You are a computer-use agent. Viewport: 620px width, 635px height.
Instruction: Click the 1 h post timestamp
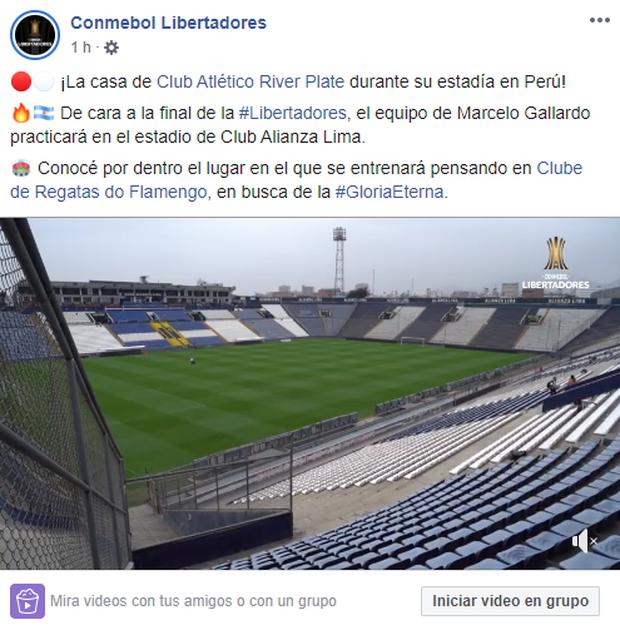pyautogui.click(x=81, y=47)
